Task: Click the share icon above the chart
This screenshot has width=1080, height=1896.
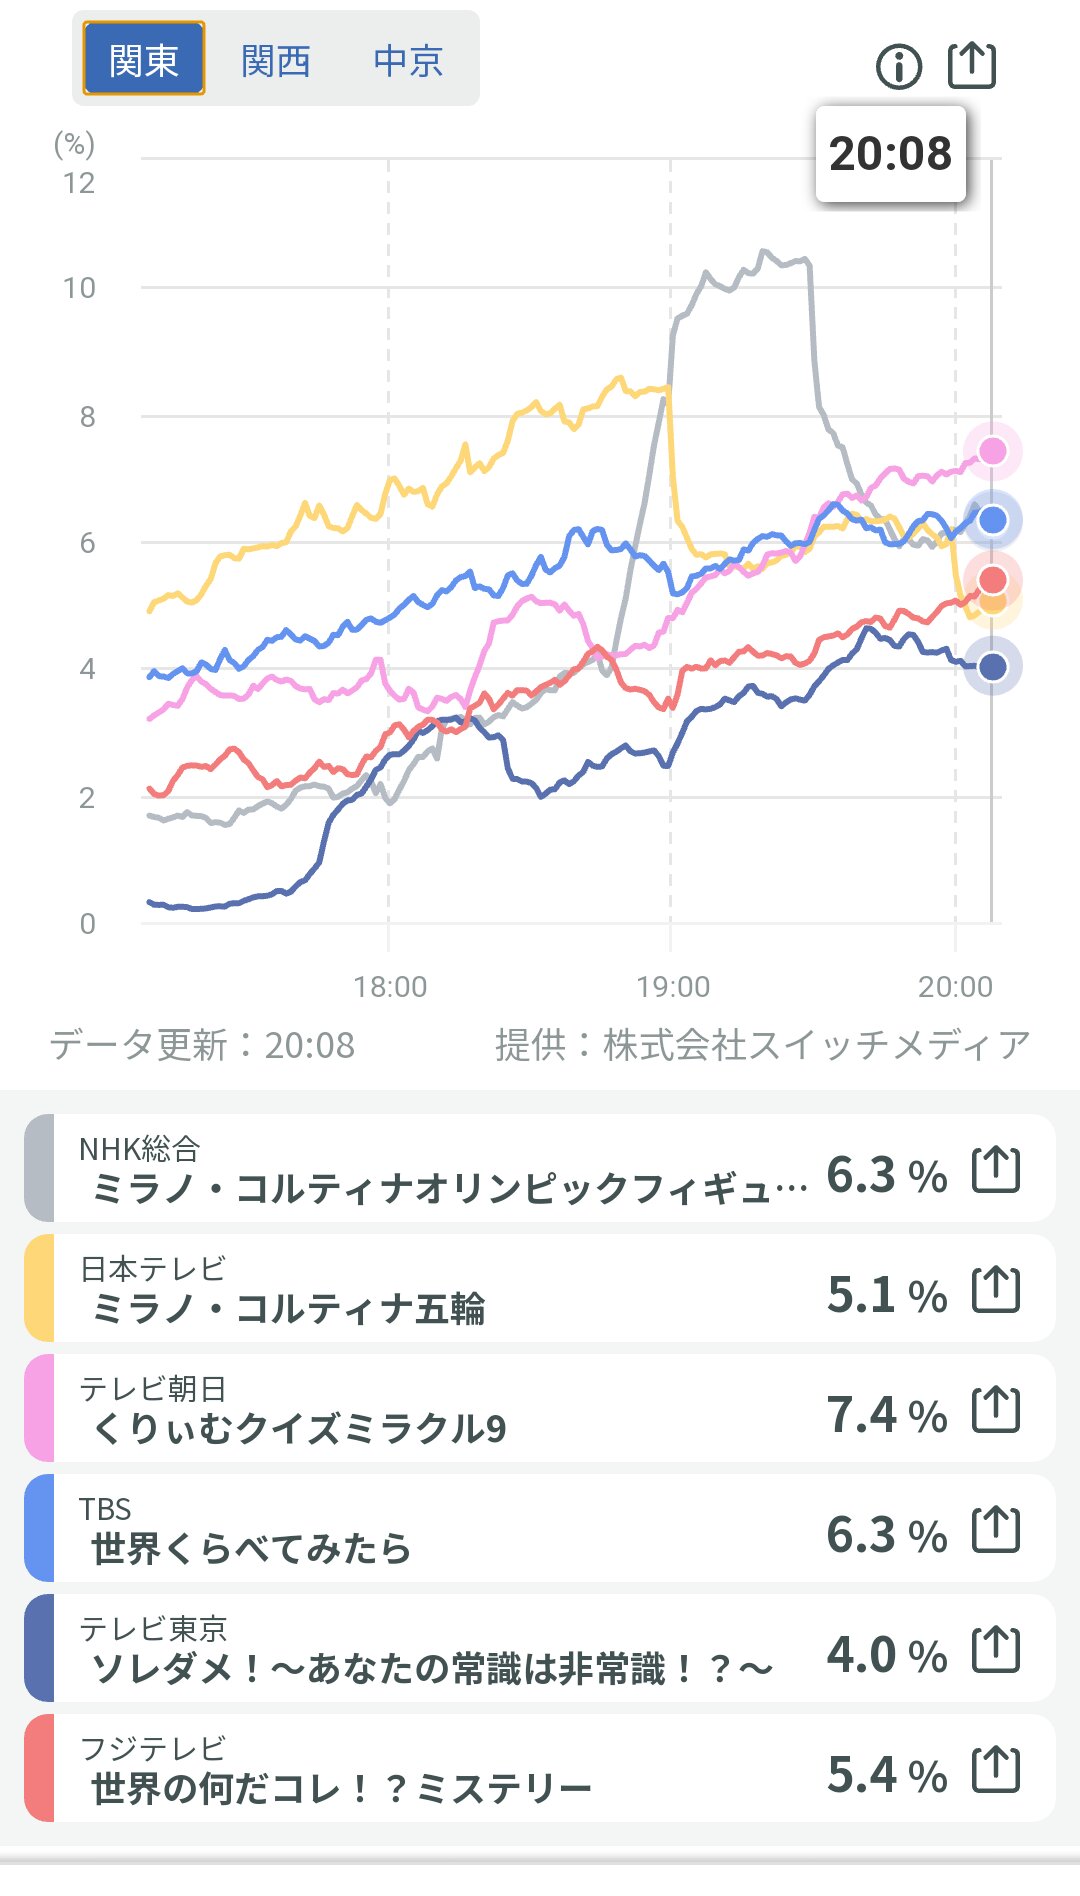Action: pos(971,66)
